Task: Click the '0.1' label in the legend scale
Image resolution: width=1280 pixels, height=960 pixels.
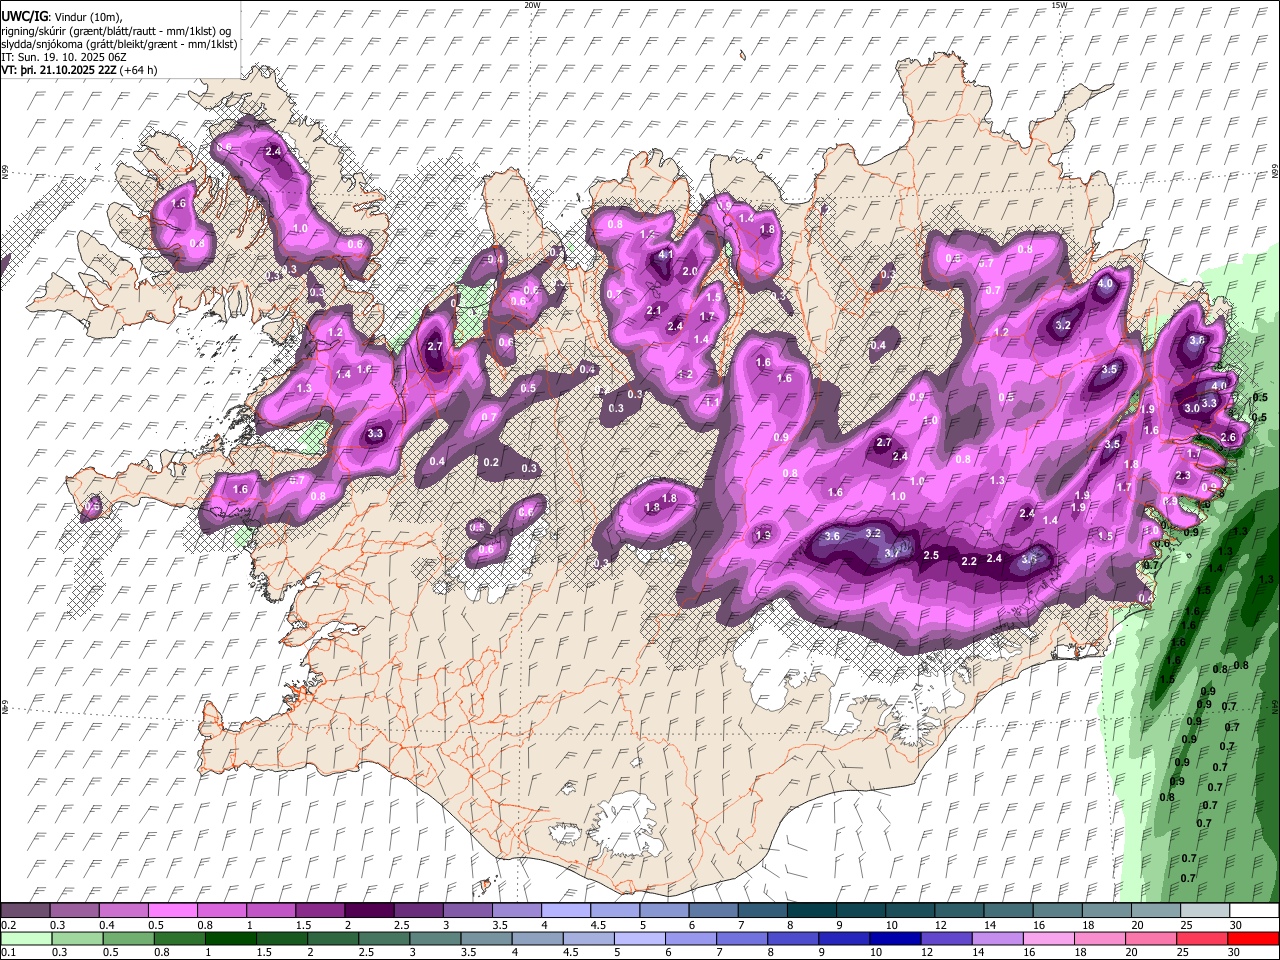Action: tap(8, 953)
